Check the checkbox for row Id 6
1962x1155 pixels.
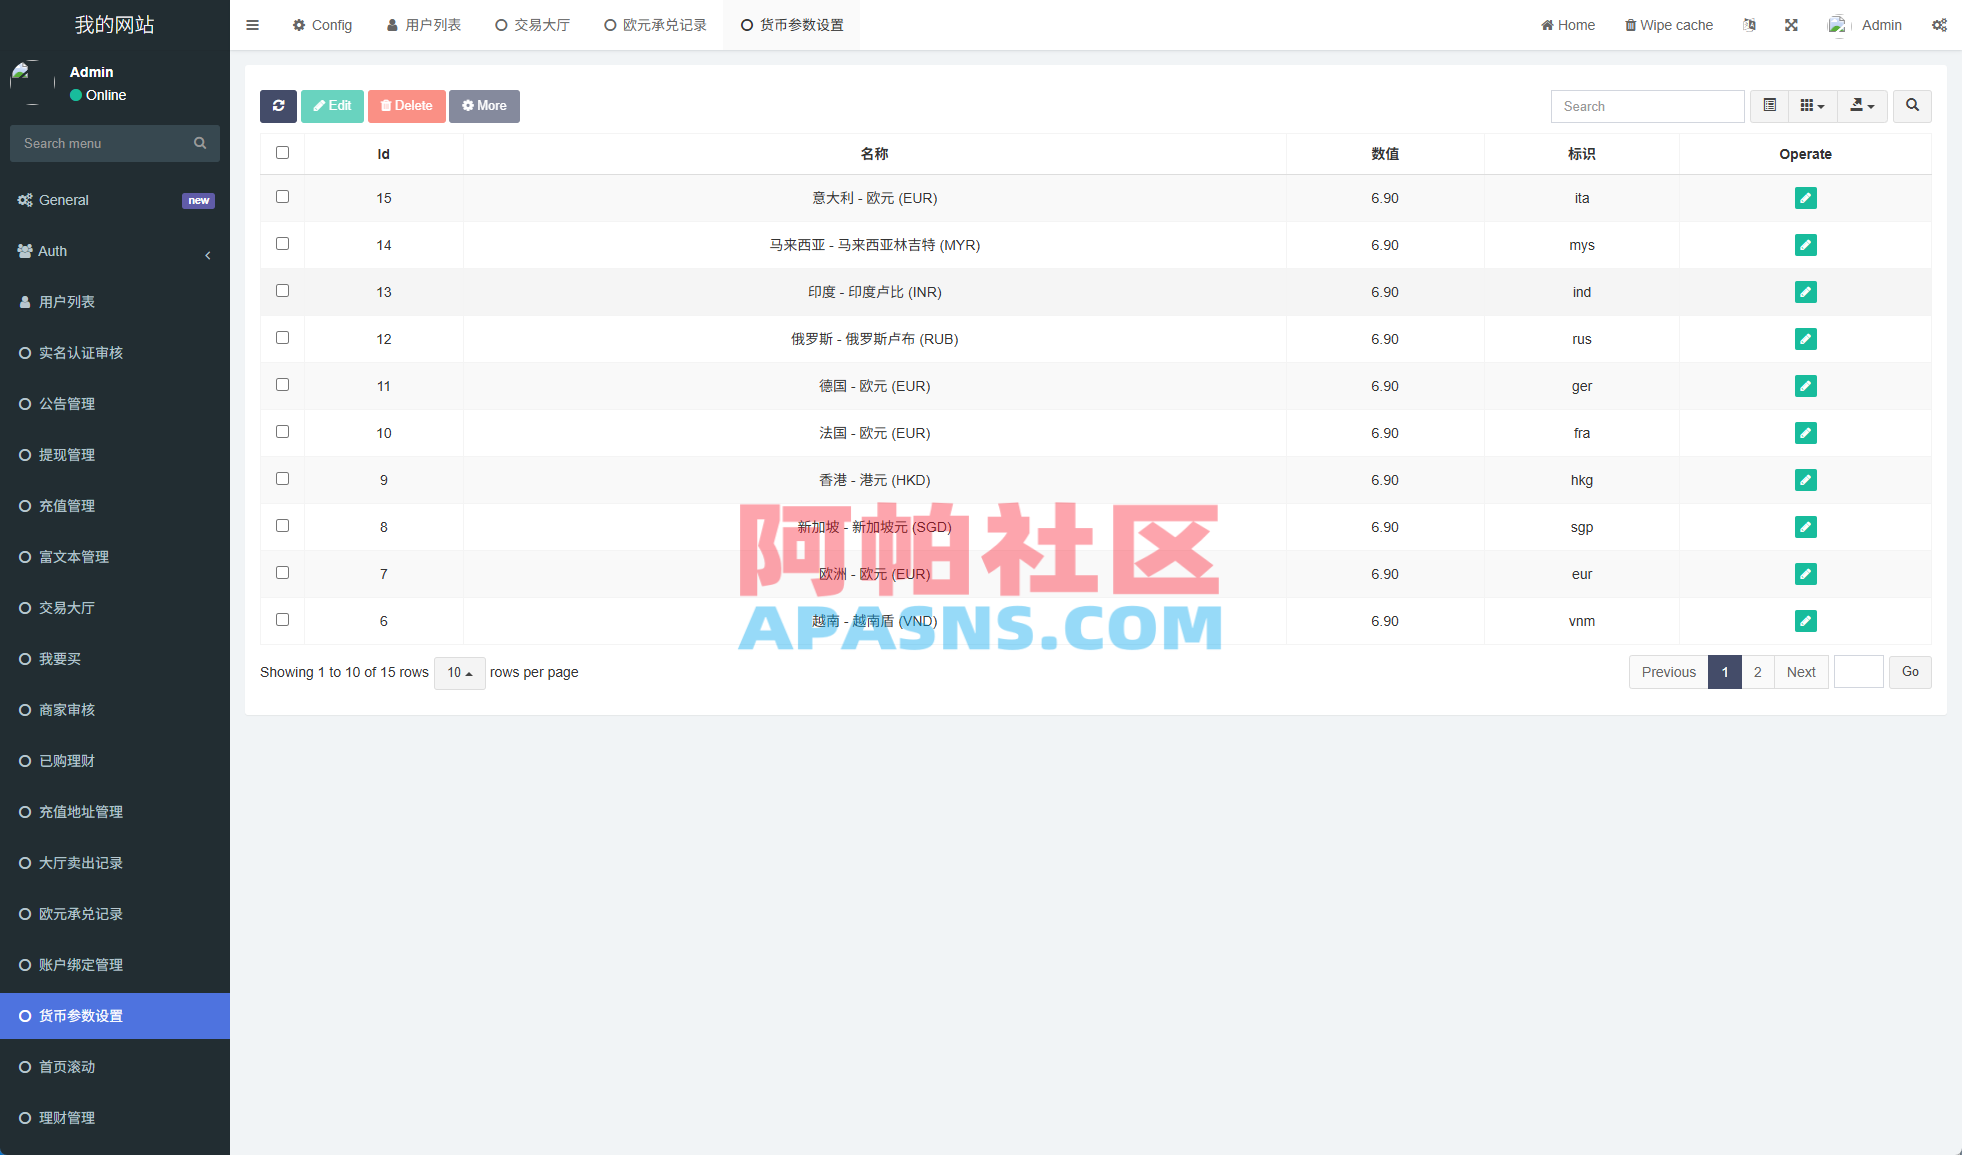point(282,619)
